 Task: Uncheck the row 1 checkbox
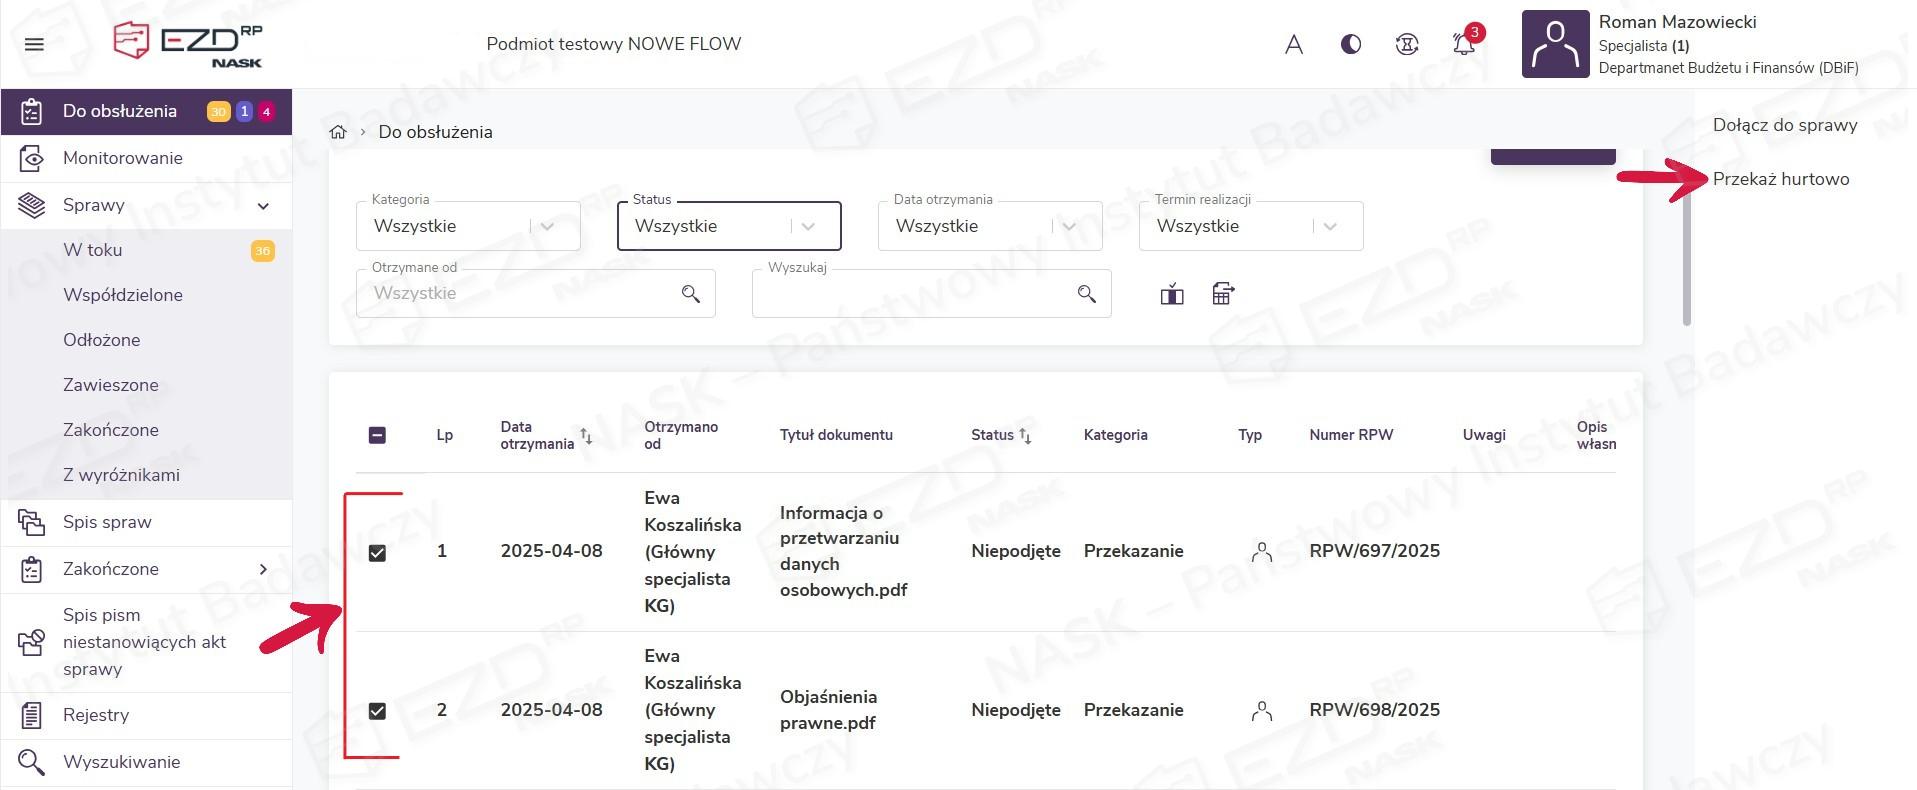tap(377, 553)
